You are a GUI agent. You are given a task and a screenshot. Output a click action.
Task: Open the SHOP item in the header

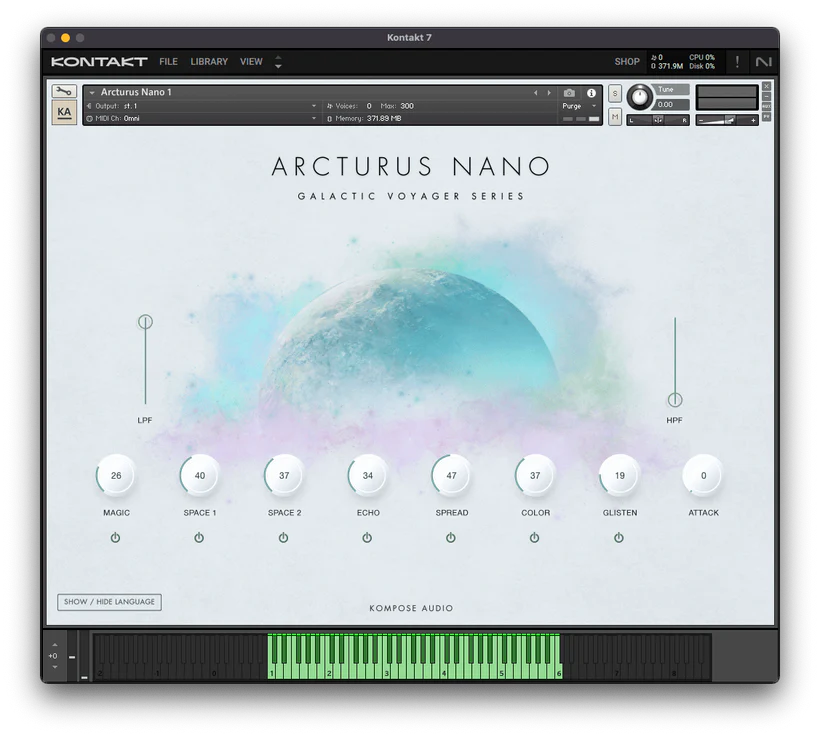627,61
